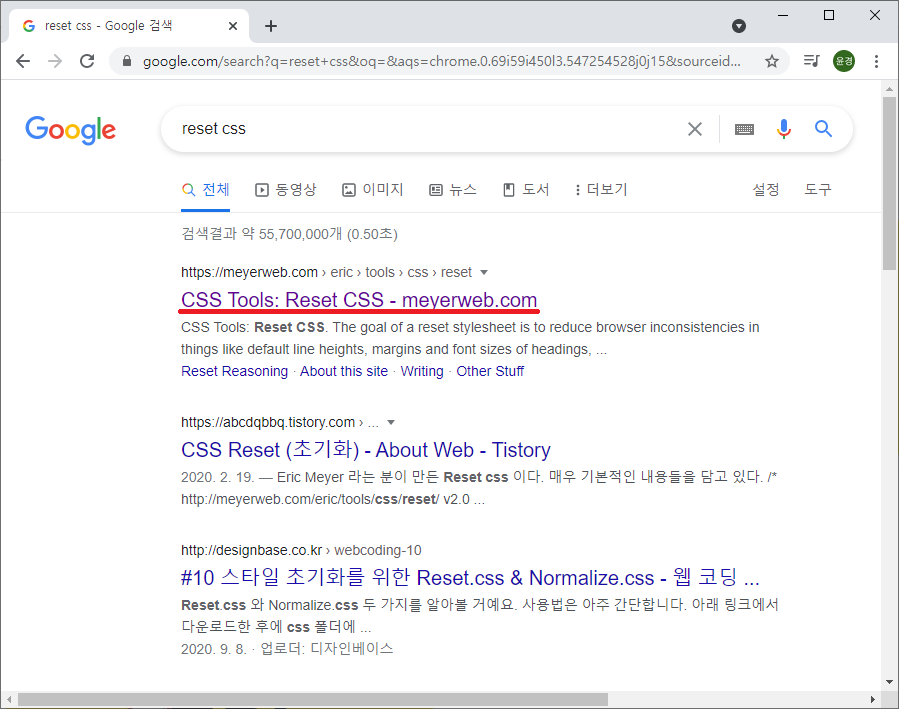Go to Google home via logo
Image resolution: width=899 pixels, height=709 pixels.
pos(71,130)
